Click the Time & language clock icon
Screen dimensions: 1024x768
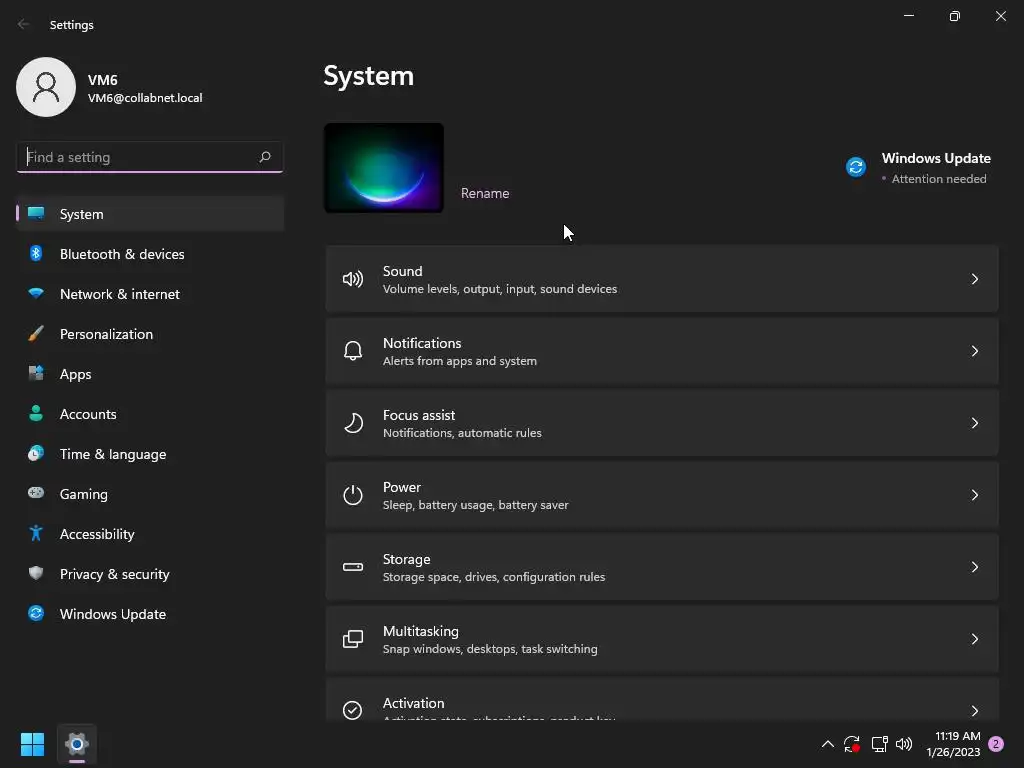point(36,453)
